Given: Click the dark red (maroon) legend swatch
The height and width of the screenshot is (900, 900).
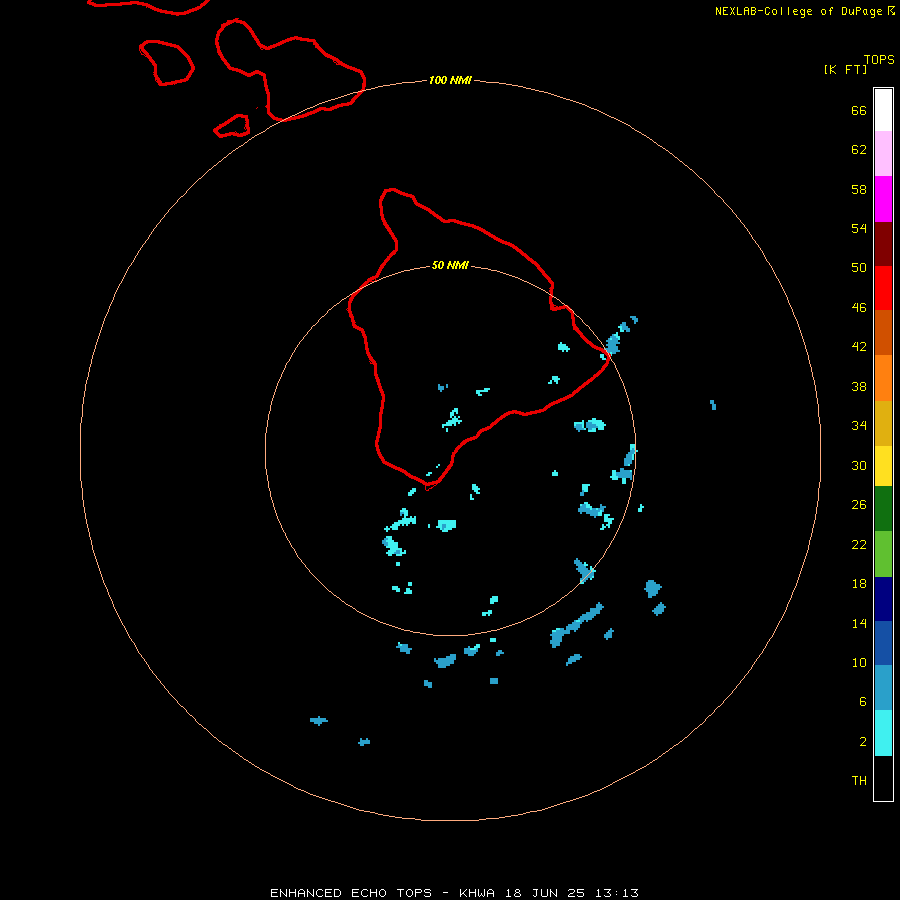Looking at the screenshot, I should tap(883, 244).
